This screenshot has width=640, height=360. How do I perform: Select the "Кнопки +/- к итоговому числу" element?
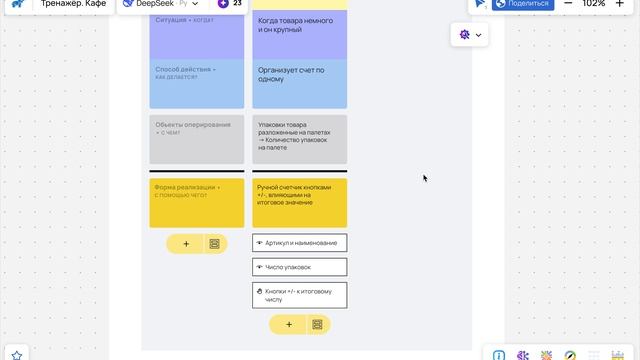click(300, 295)
